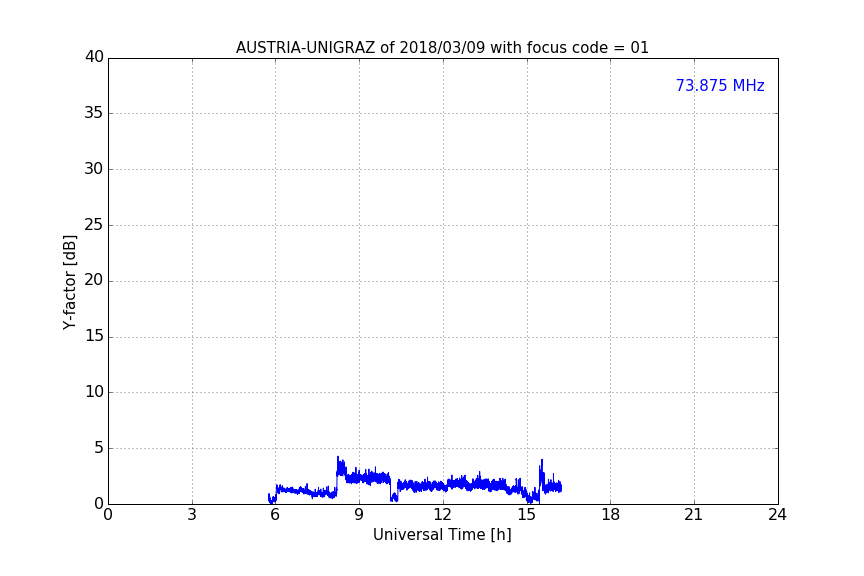The image size is (864, 576).
Task: Click the x-axis tick label '15'
Action: coord(526,515)
